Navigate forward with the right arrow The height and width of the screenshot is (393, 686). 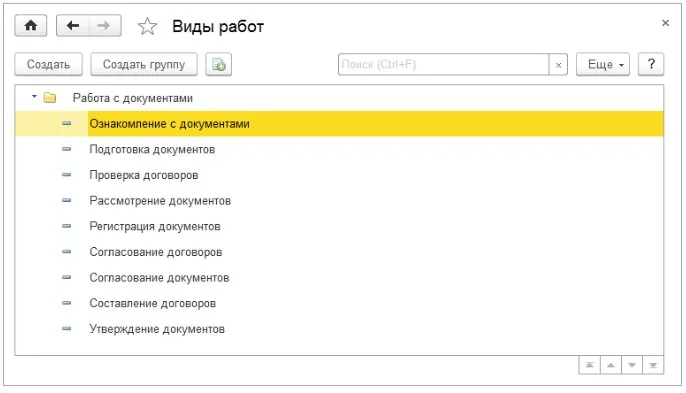pyautogui.click(x=105, y=26)
